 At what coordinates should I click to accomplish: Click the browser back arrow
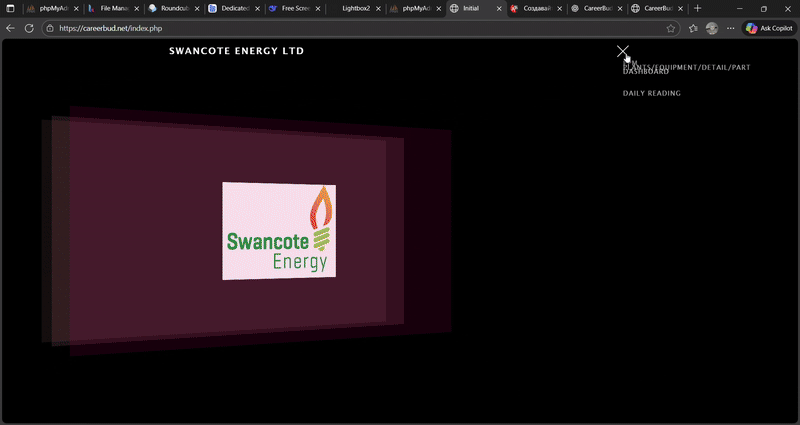[x=11, y=28]
